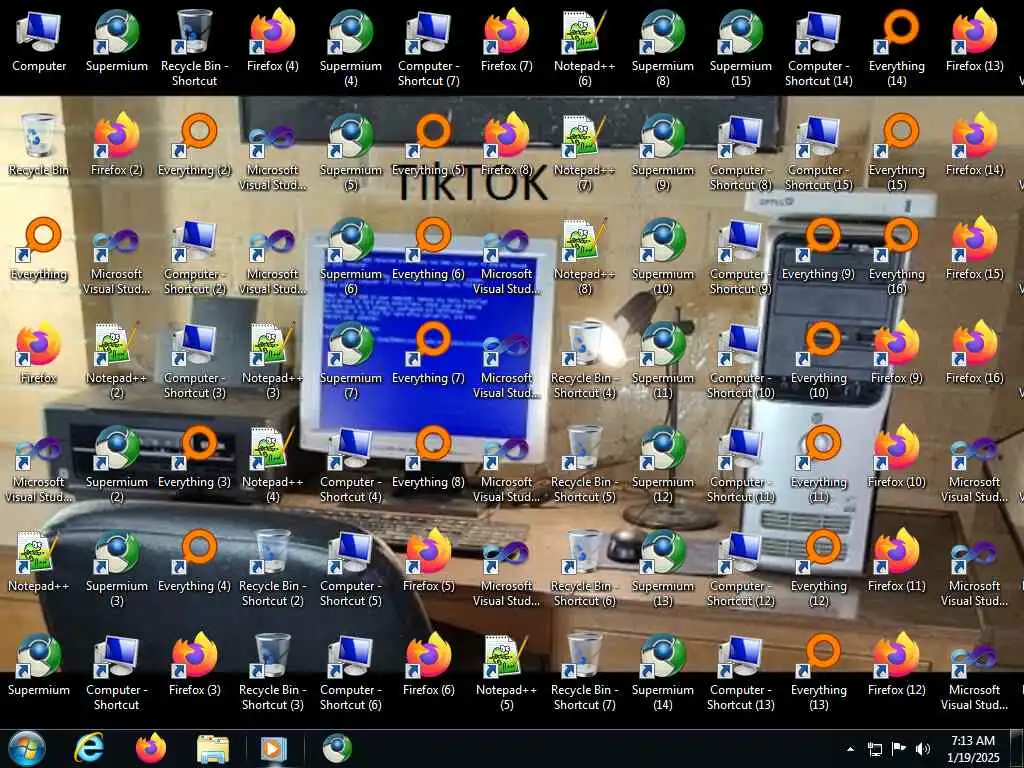Select Everything (4) shortcut
Image resolution: width=1024 pixels, height=768 pixels.
pyautogui.click(x=195, y=560)
